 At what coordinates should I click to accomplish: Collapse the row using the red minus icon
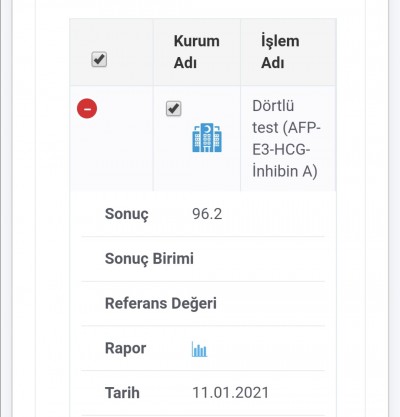pos(87,109)
